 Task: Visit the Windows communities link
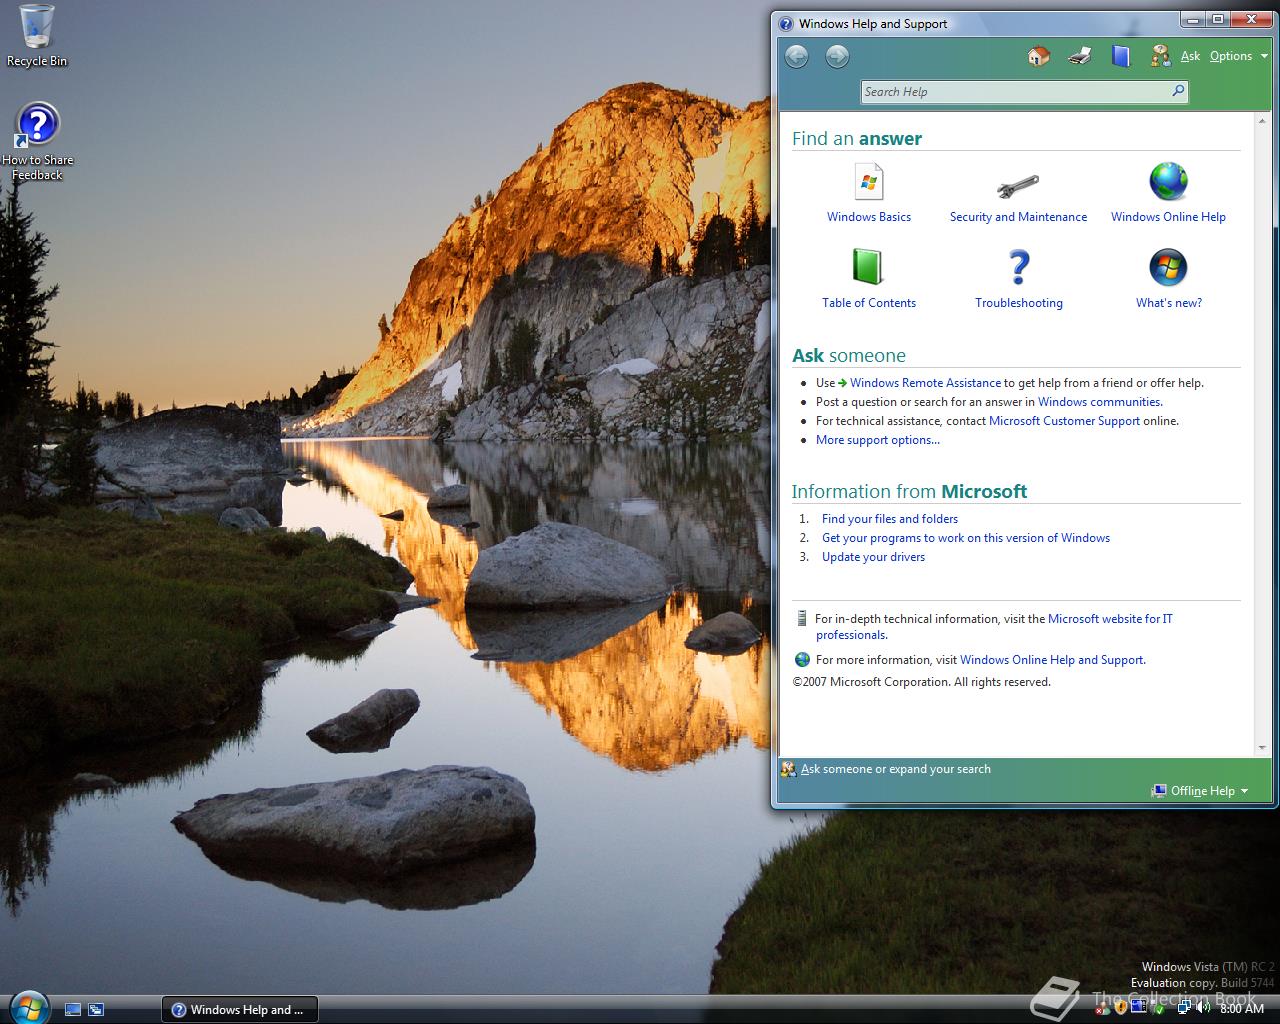(1099, 402)
